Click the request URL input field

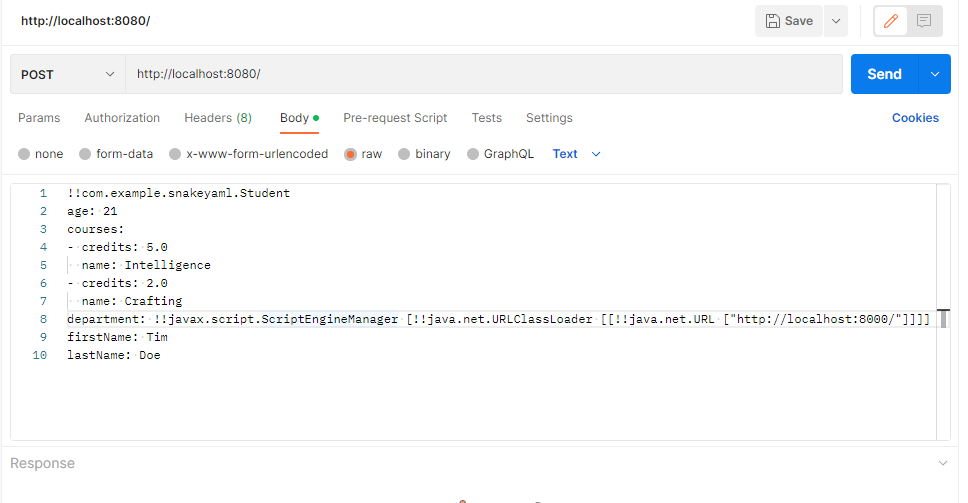coord(484,74)
